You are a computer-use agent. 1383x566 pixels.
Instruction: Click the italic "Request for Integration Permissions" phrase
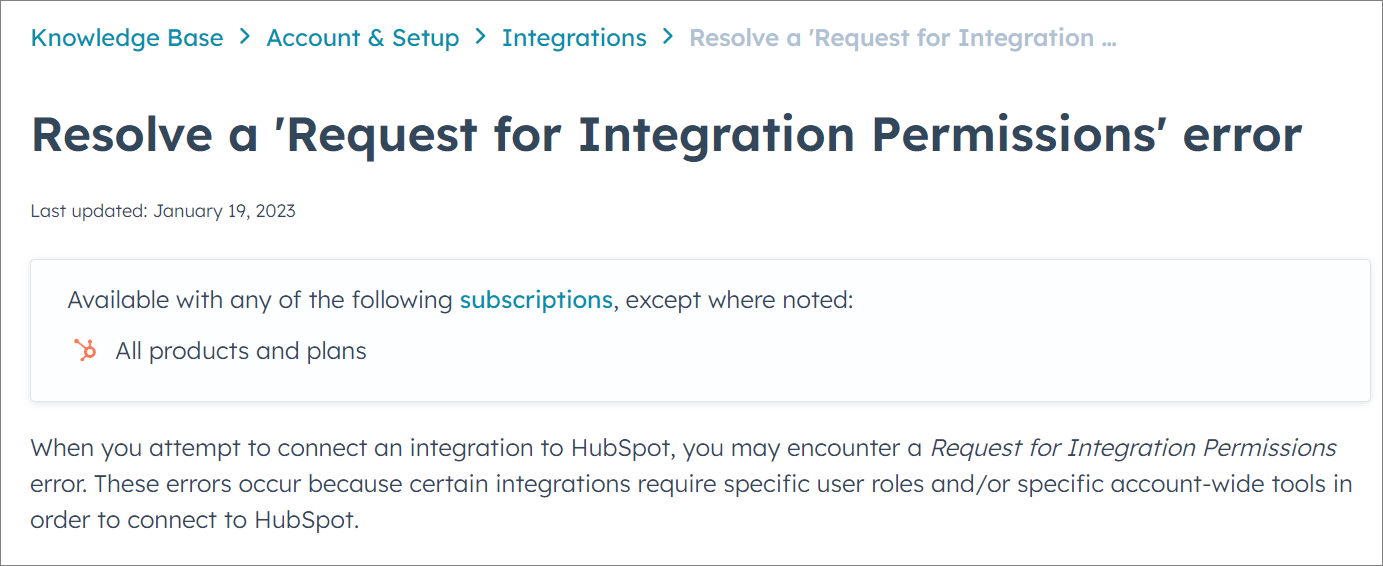point(1133,447)
